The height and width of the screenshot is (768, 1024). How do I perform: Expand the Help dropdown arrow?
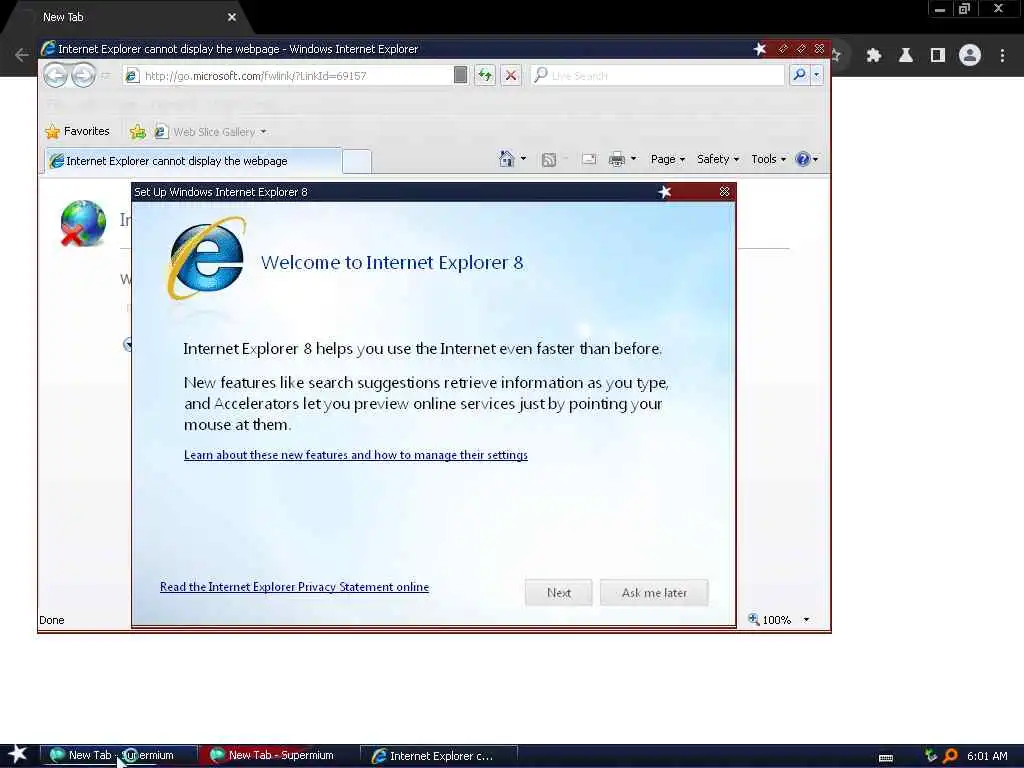(816, 159)
